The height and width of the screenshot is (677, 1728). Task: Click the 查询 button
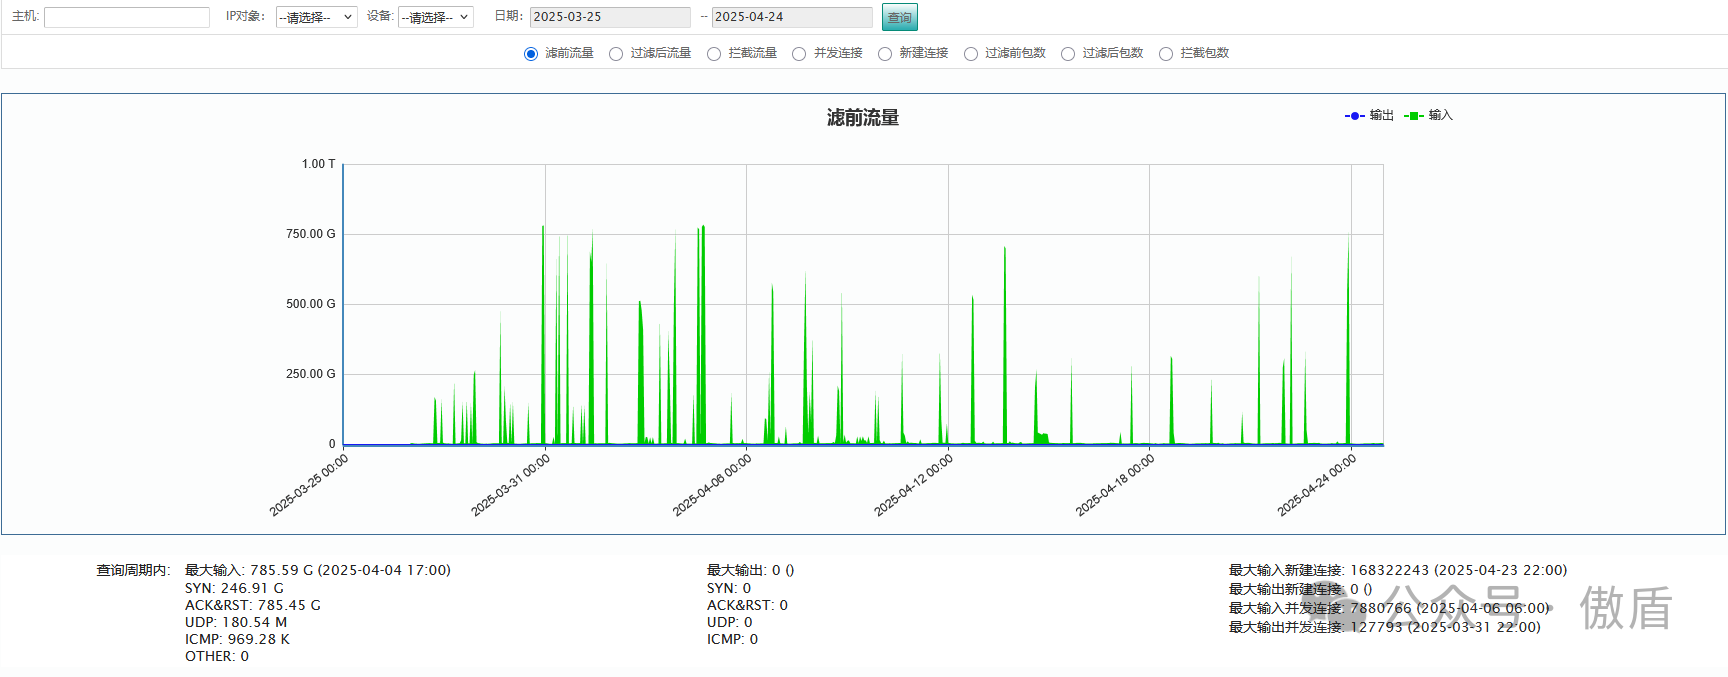point(899,17)
